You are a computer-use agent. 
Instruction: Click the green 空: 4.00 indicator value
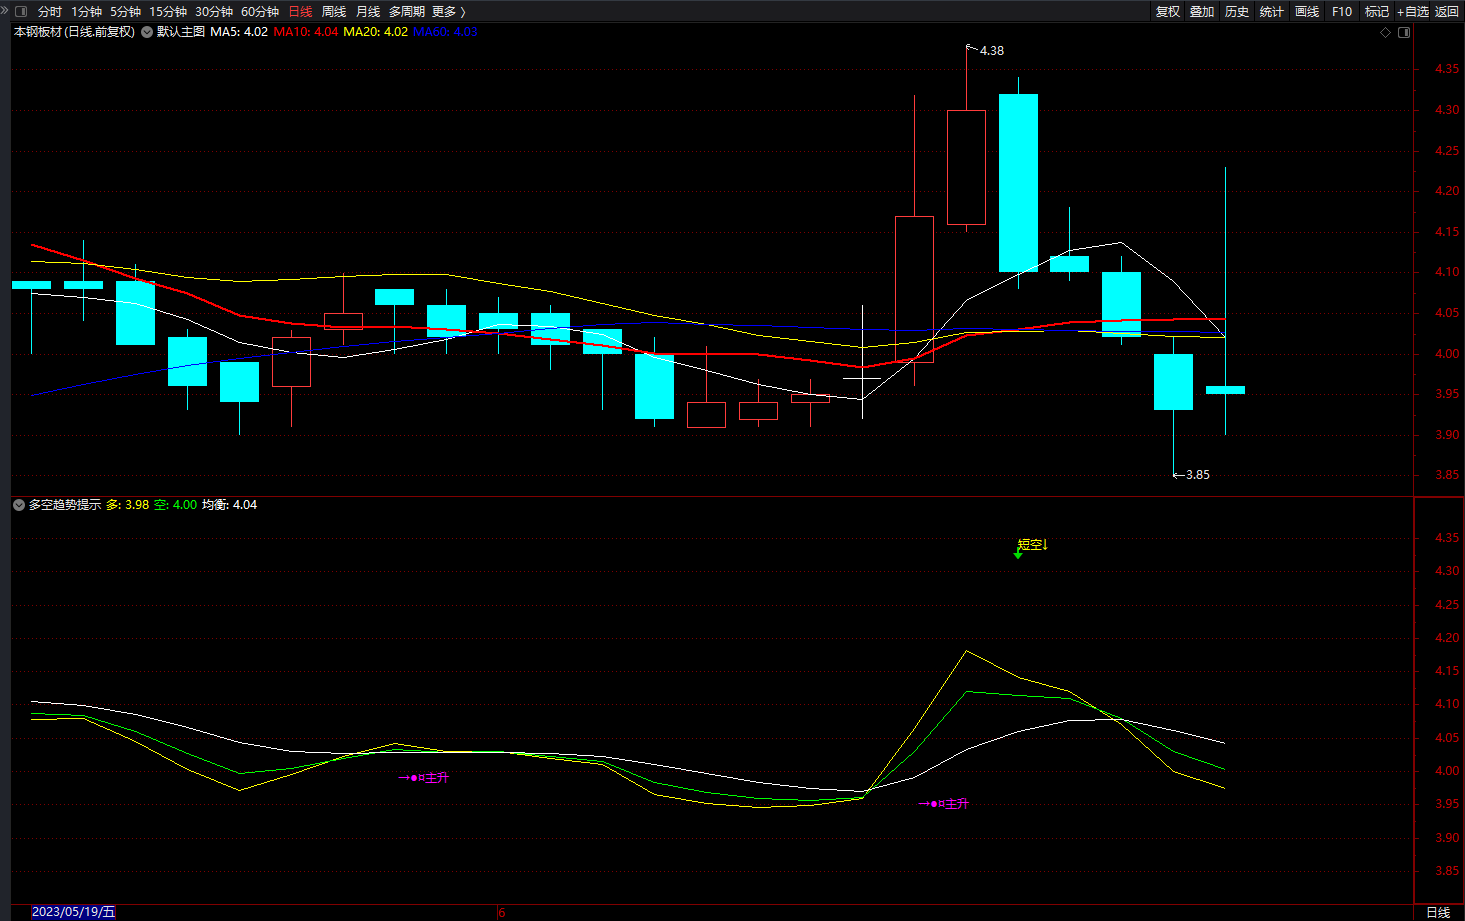176,505
